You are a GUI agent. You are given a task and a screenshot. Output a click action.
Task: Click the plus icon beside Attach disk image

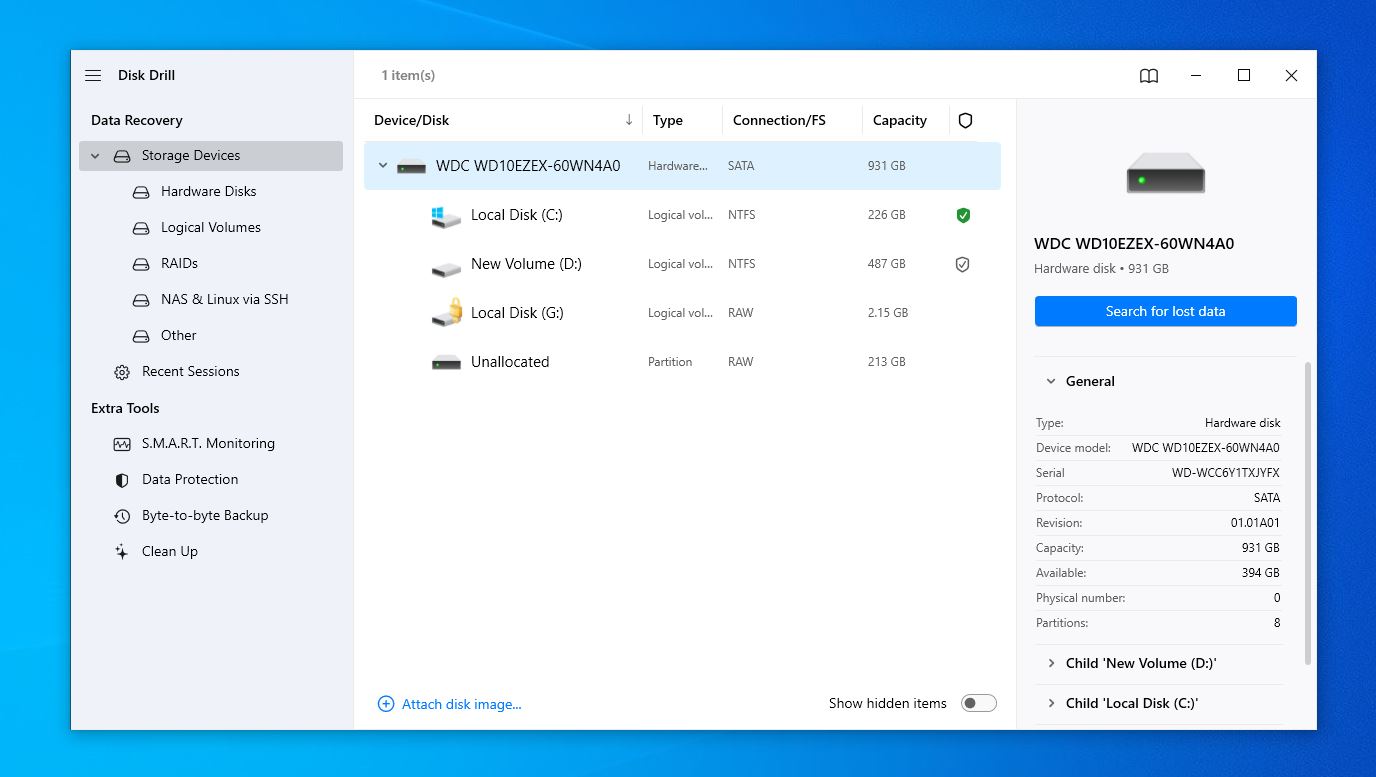click(386, 704)
